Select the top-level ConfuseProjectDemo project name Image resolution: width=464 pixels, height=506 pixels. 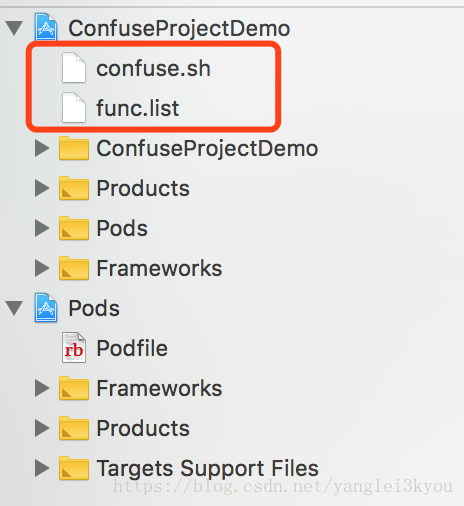coord(179,29)
